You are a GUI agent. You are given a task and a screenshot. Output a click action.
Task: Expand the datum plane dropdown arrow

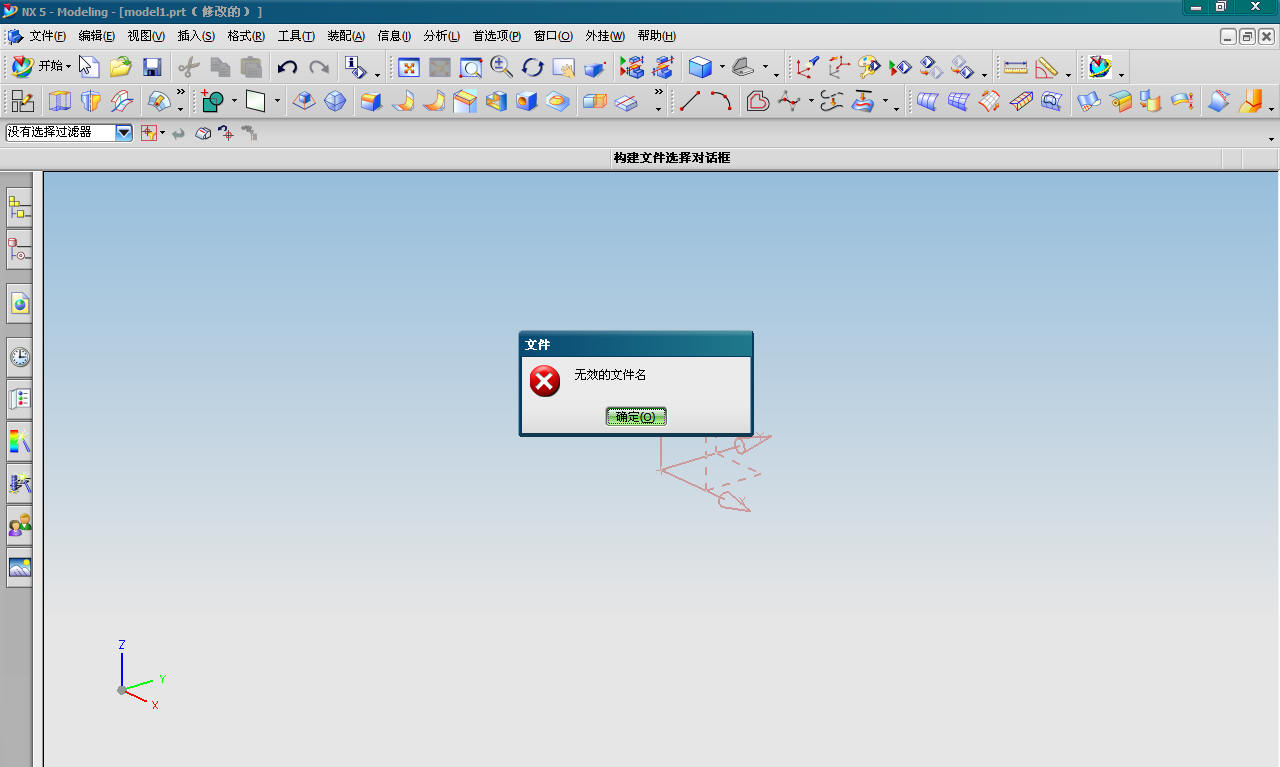click(277, 101)
